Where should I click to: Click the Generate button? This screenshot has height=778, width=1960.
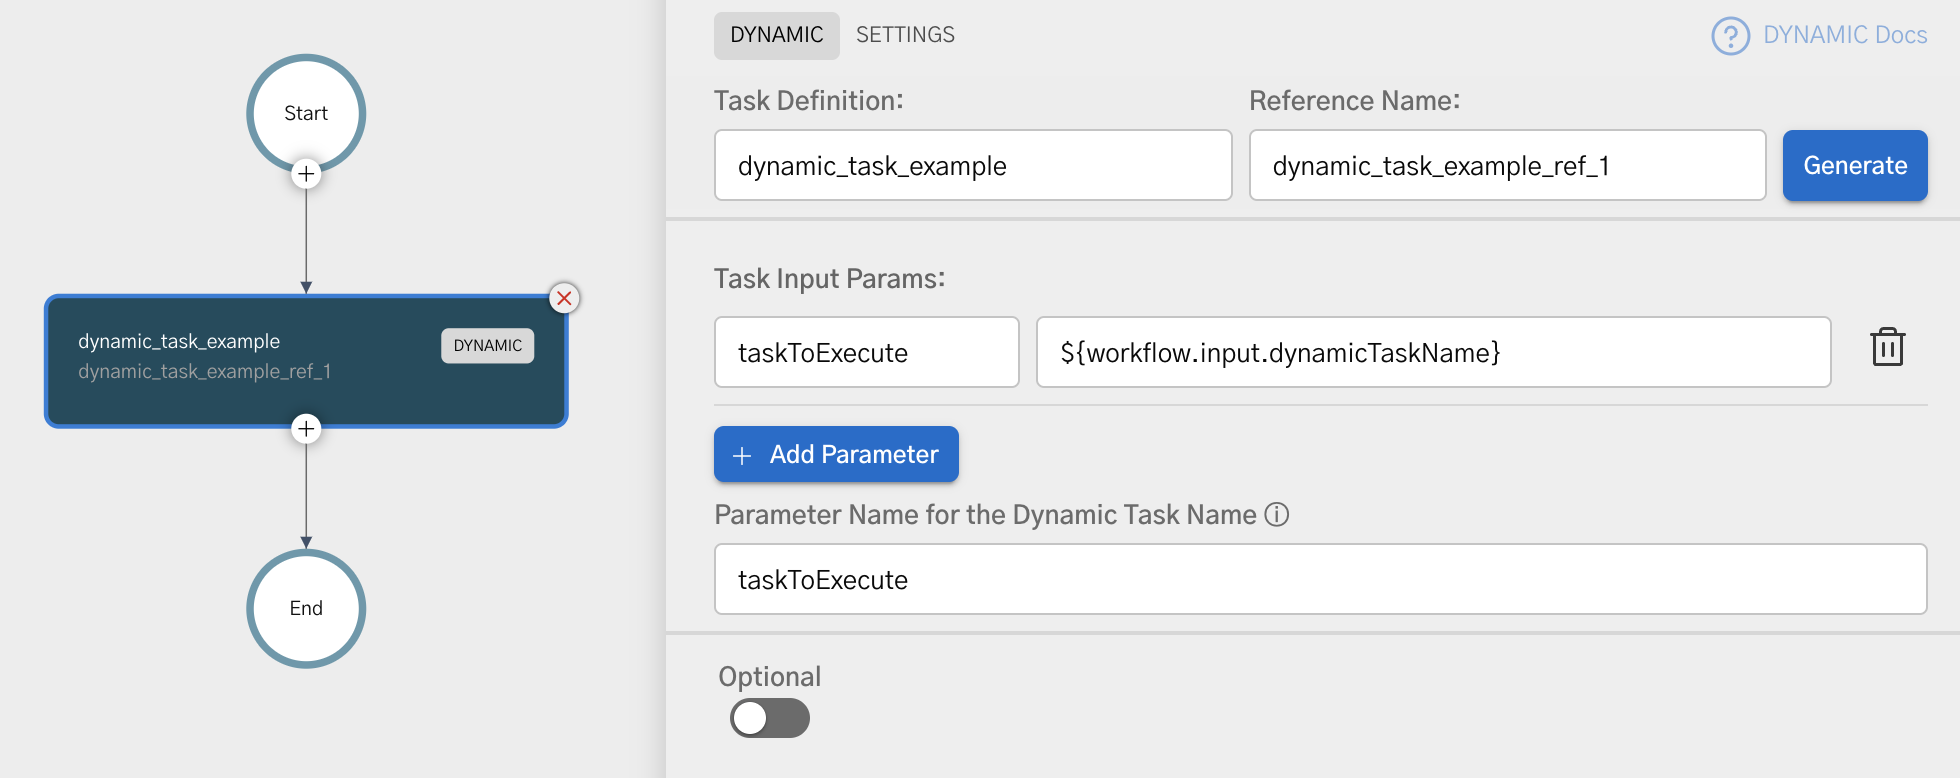(1855, 165)
